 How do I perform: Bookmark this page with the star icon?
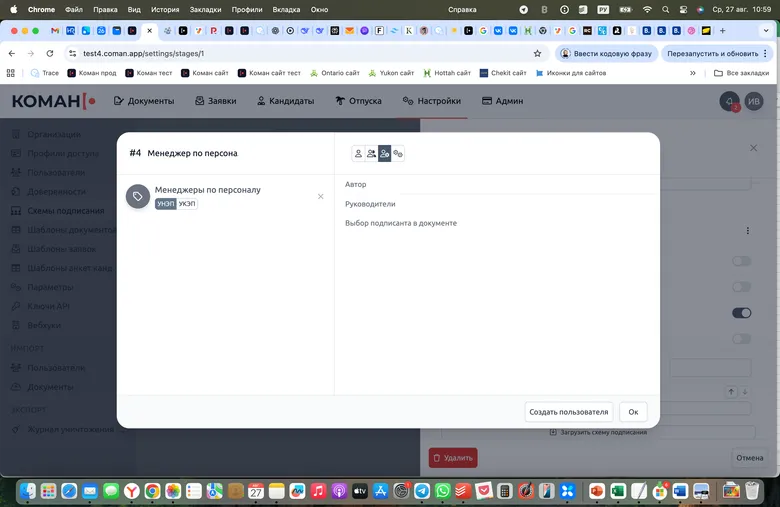(x=537, y=53)
